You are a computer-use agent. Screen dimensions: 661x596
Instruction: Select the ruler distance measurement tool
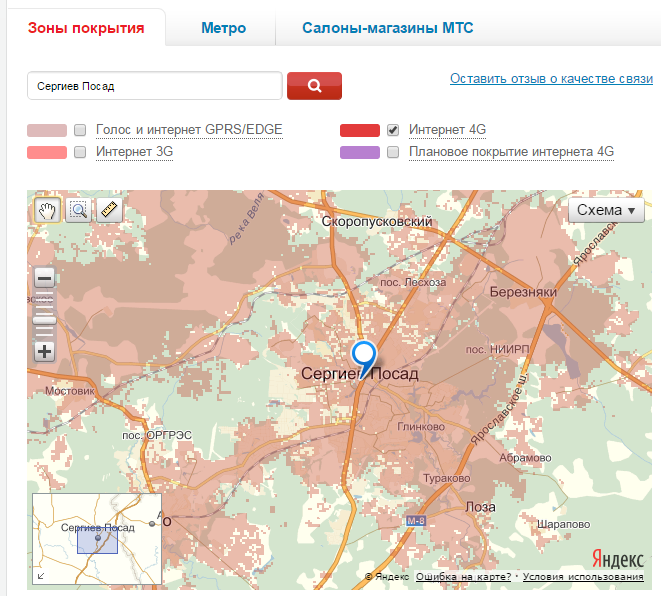pos(107,210)
